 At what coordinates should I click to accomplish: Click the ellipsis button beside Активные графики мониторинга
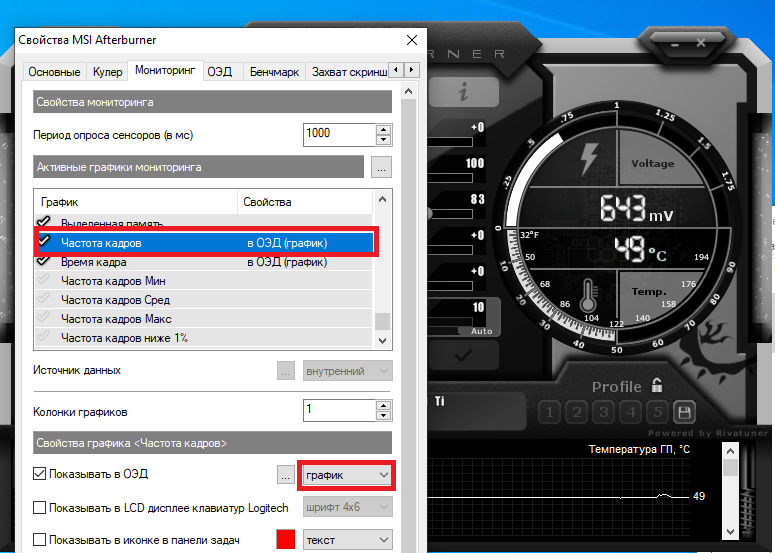[x=381, y=167]
